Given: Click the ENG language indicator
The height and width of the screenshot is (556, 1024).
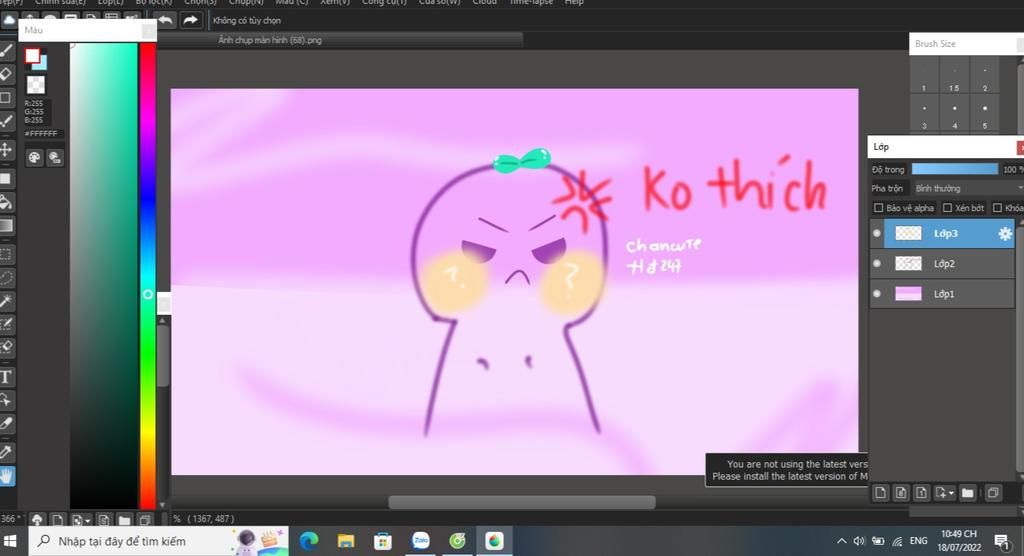Looking at the screenshot, I should [x=918, y=541].
